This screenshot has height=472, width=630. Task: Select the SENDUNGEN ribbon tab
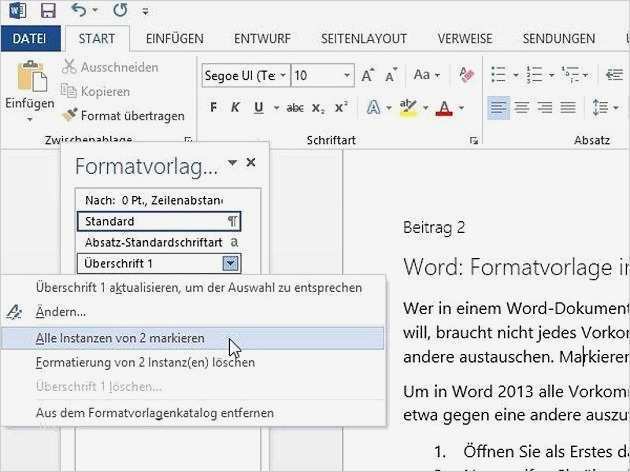pyautogui.click(x=558, y=39)
